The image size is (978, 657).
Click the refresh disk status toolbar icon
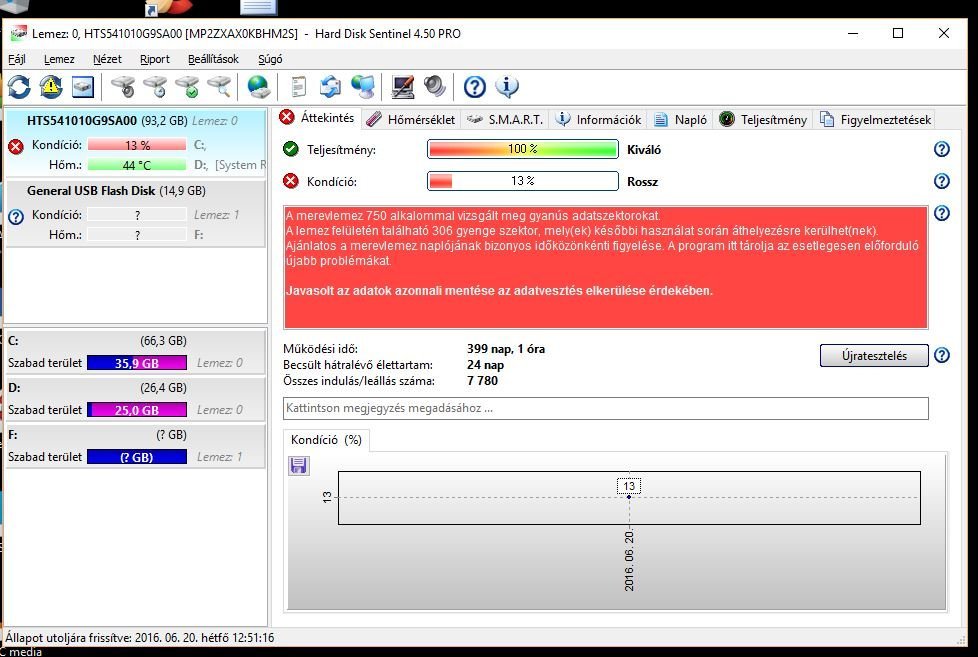click(x=19, y=87)
